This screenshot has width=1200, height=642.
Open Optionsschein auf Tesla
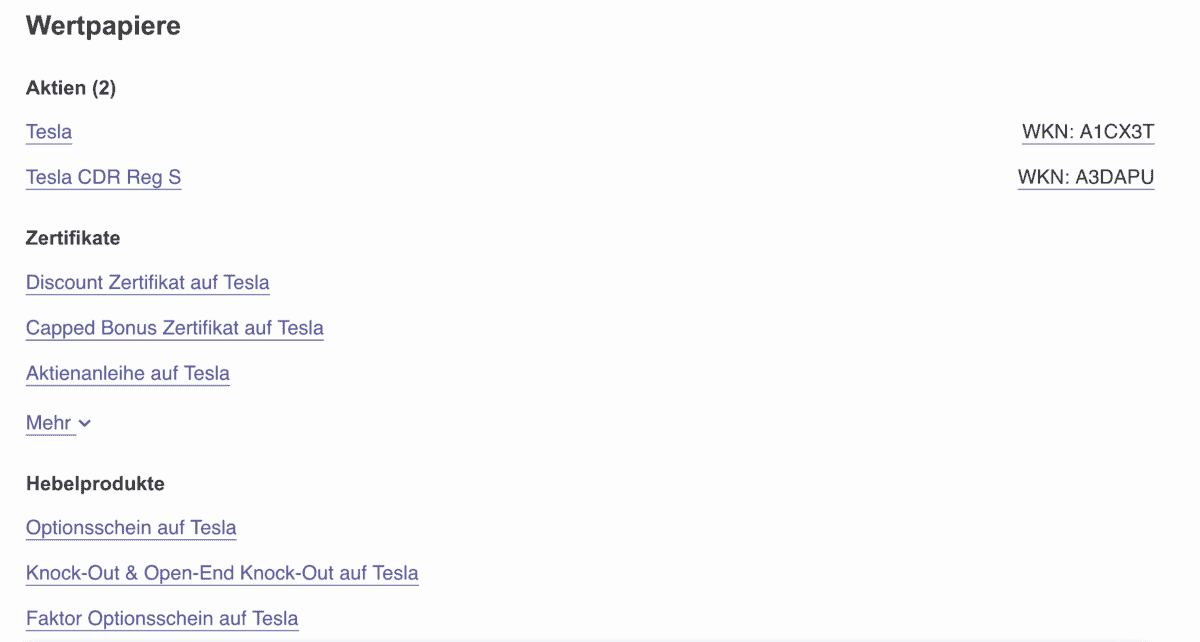click(131, 528)
